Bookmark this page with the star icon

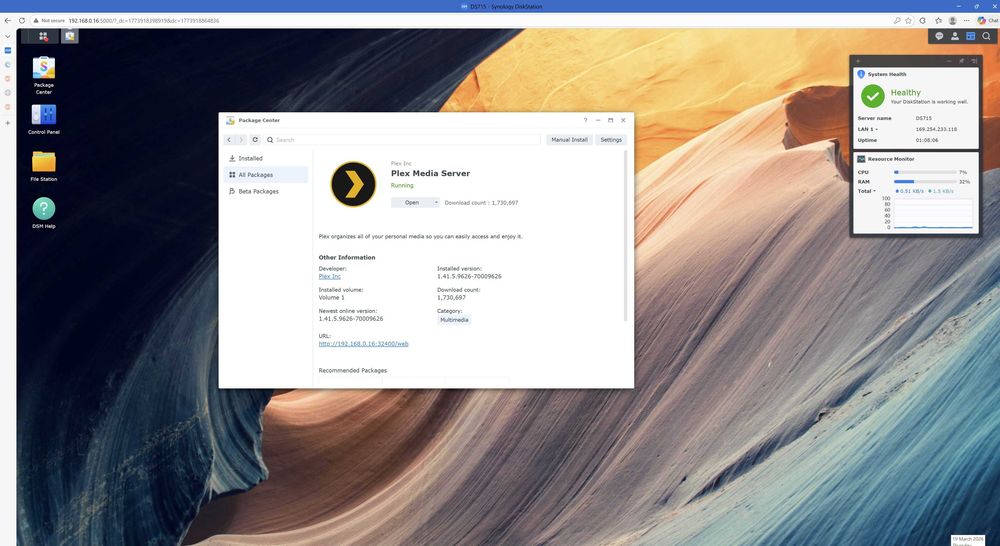(x=908, y=20)
